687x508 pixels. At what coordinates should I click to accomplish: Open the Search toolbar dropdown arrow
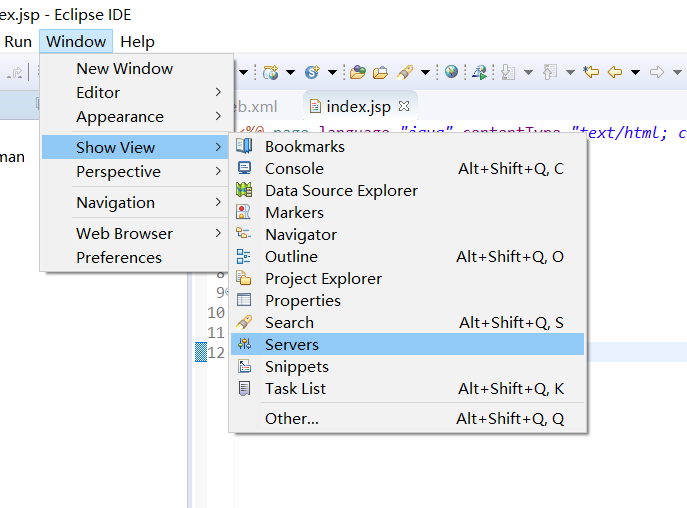(x=425, y=72)
